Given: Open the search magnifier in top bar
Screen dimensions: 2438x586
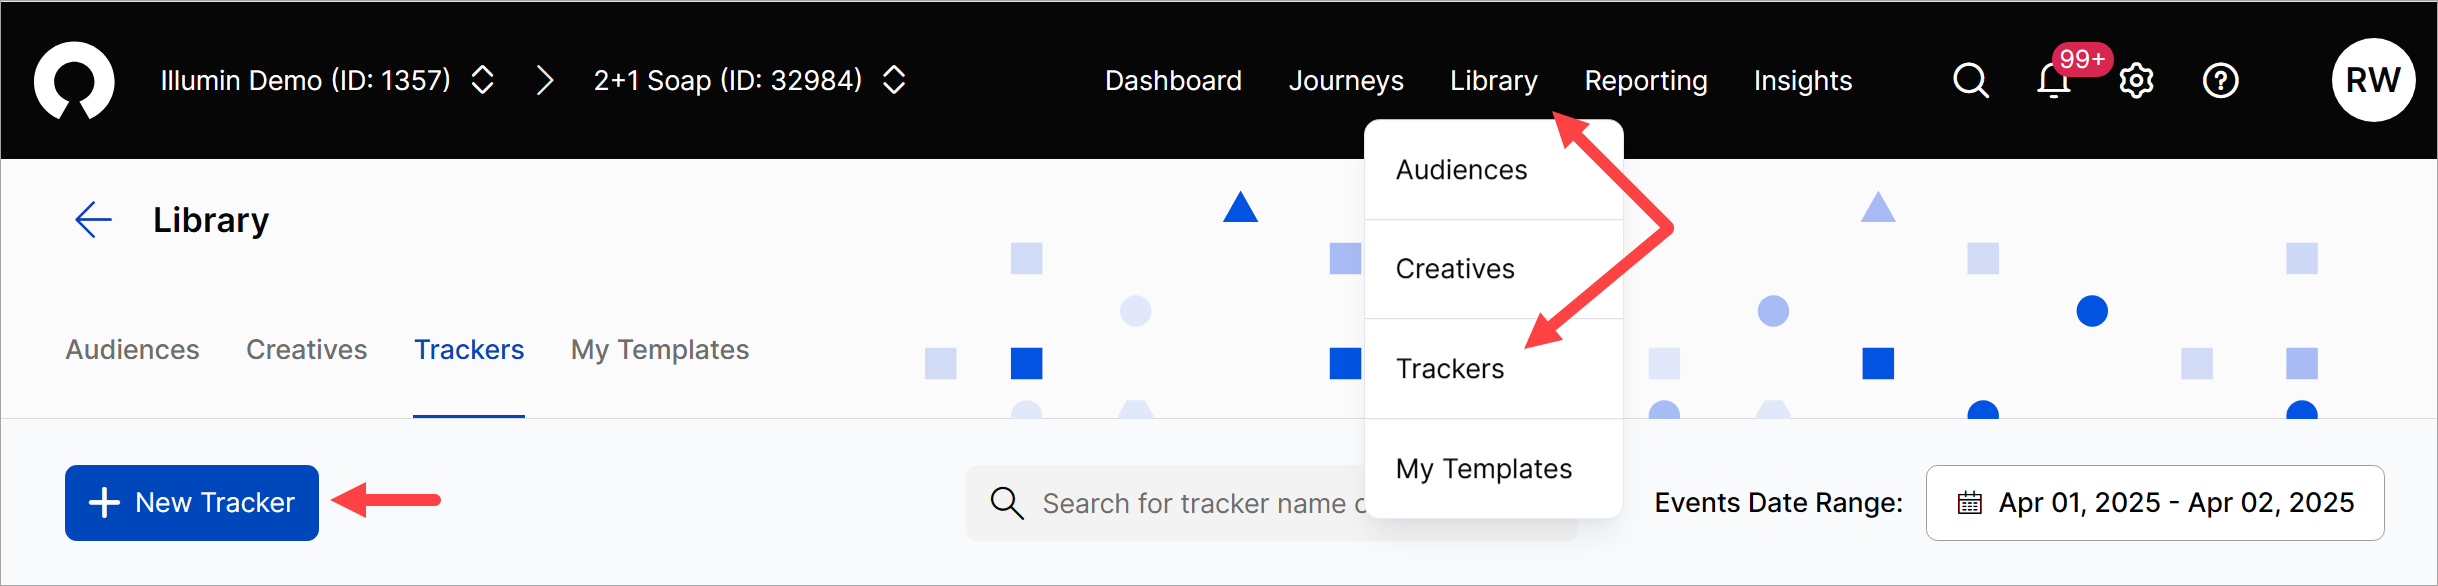Looking at the screenshot, I should [1970, 80].
